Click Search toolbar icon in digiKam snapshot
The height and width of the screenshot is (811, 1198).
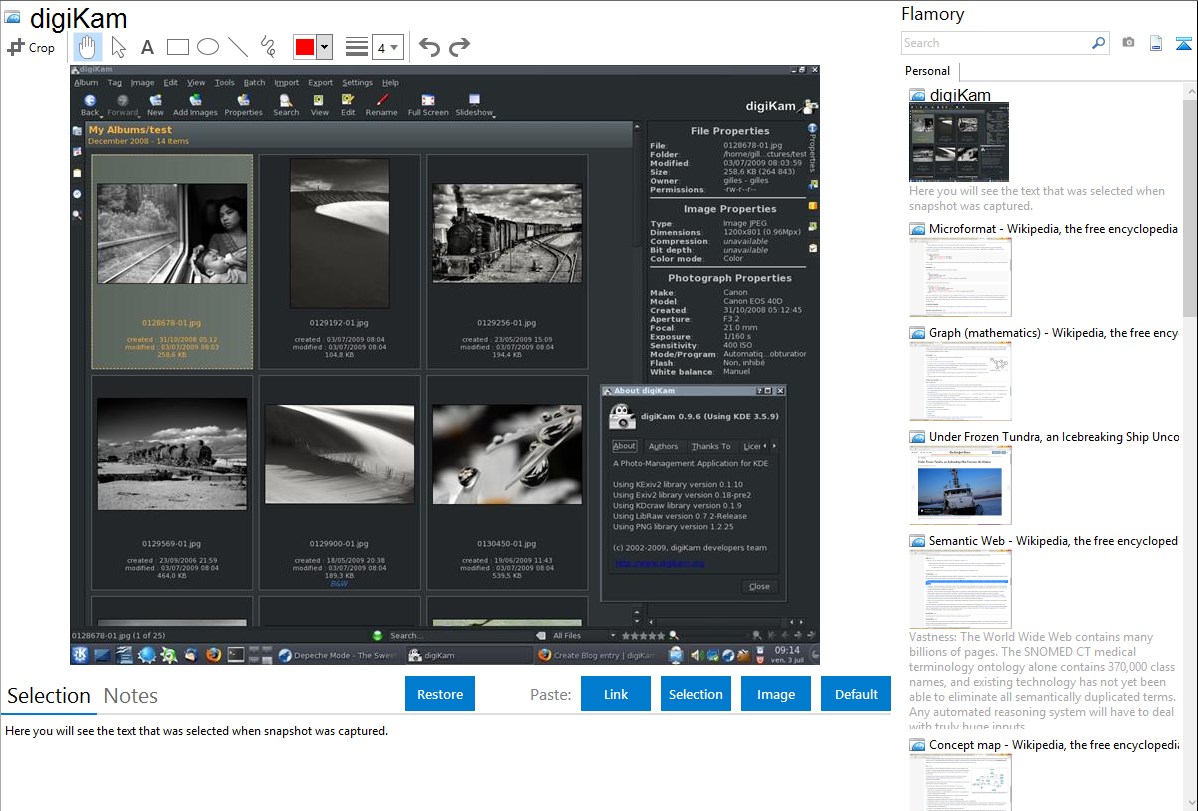tap(286, 105)
